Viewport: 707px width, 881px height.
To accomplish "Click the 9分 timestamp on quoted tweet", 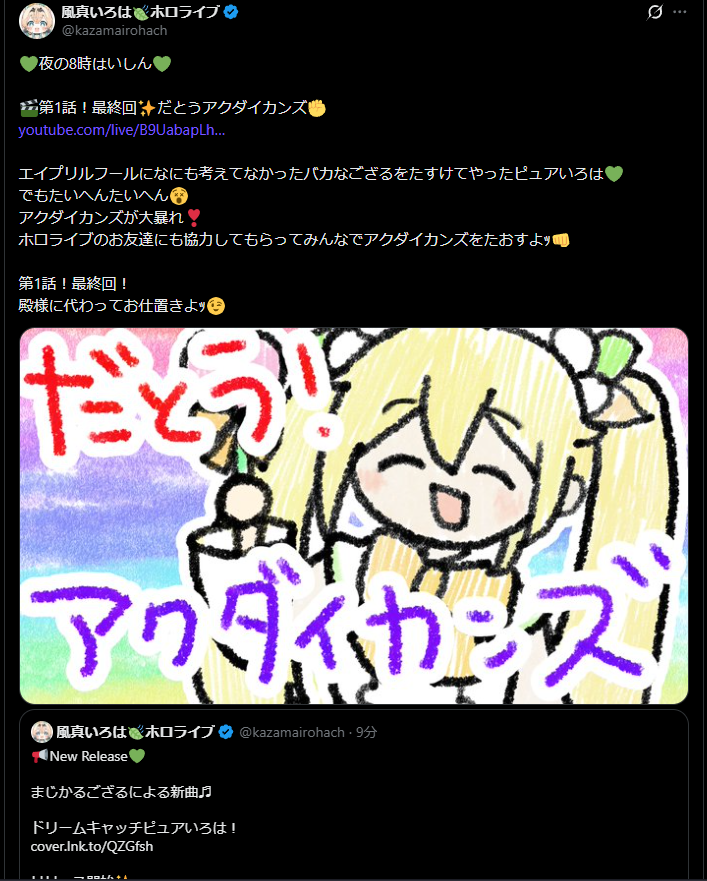I will [x=366, y=732].
